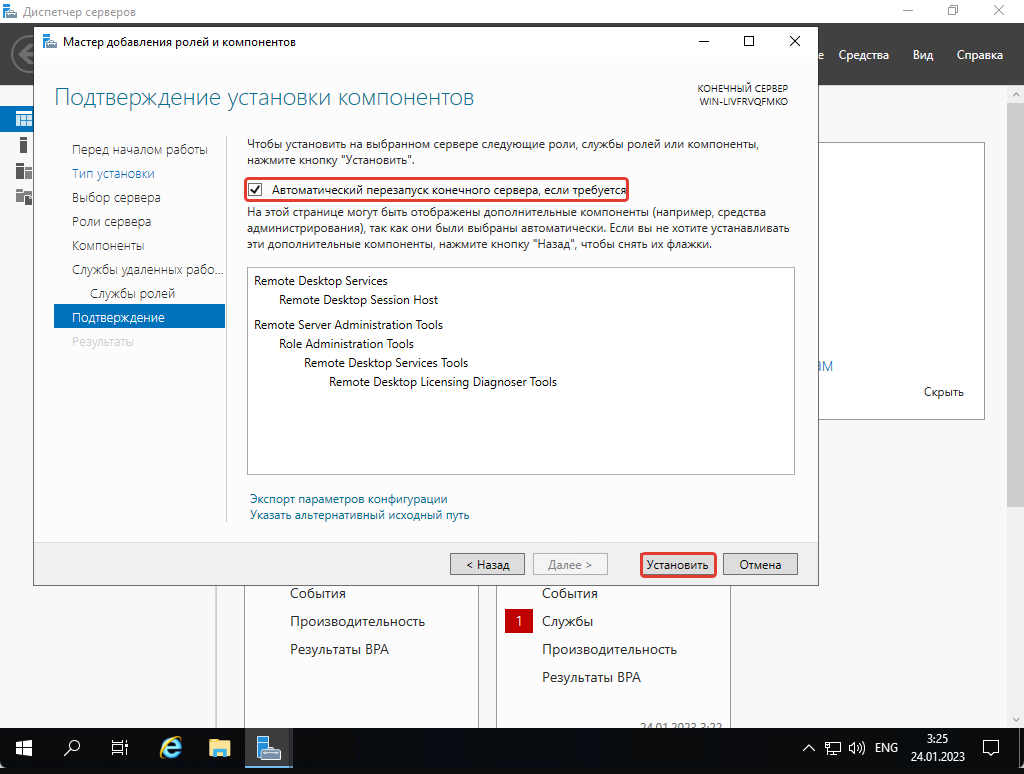Click Указать альтернативный исходный путь link
The image size is (1024, 774).
coord(359,516)
